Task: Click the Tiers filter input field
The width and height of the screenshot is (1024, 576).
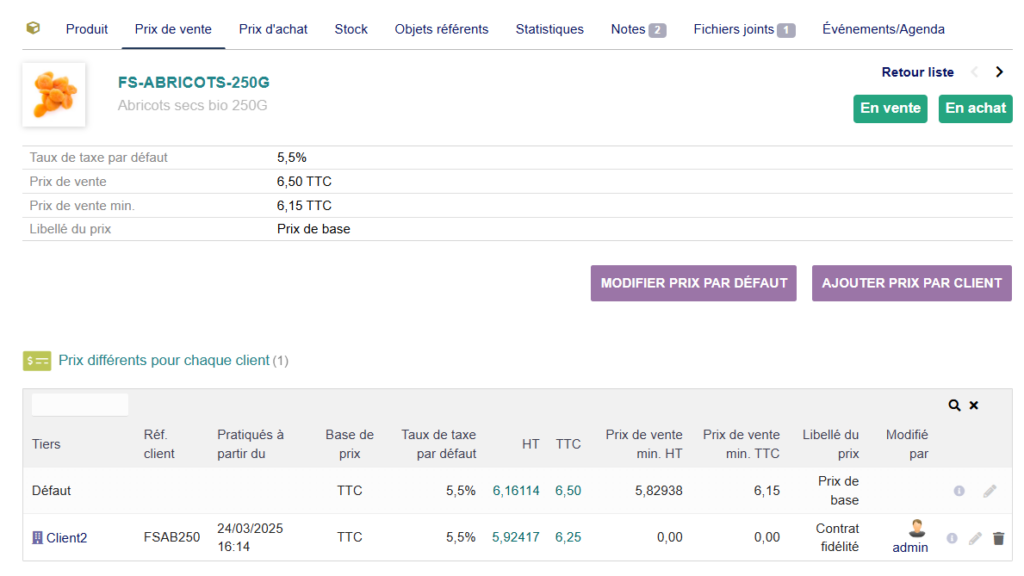Action: (80, 405)
